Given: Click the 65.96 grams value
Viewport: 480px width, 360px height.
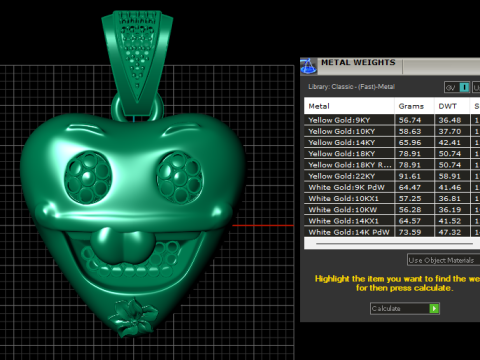Looking at the screenshot, I should point(410,143).
